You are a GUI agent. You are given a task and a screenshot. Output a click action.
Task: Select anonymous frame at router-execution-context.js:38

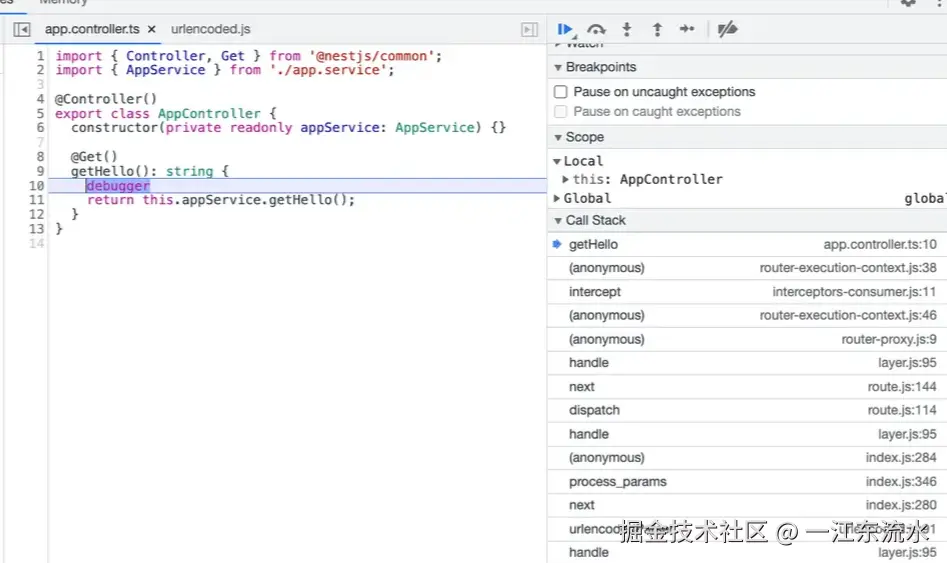(747, 268)
